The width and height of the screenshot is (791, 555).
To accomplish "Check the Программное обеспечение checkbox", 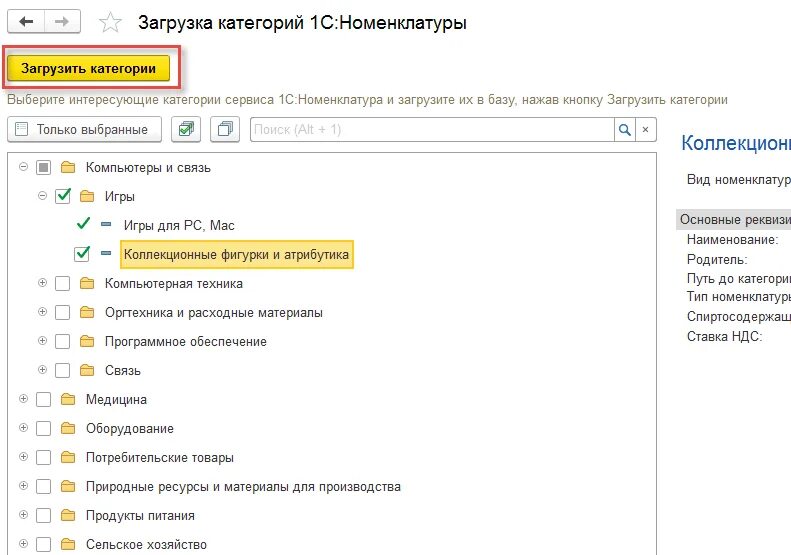I will [x=63, y=342].
